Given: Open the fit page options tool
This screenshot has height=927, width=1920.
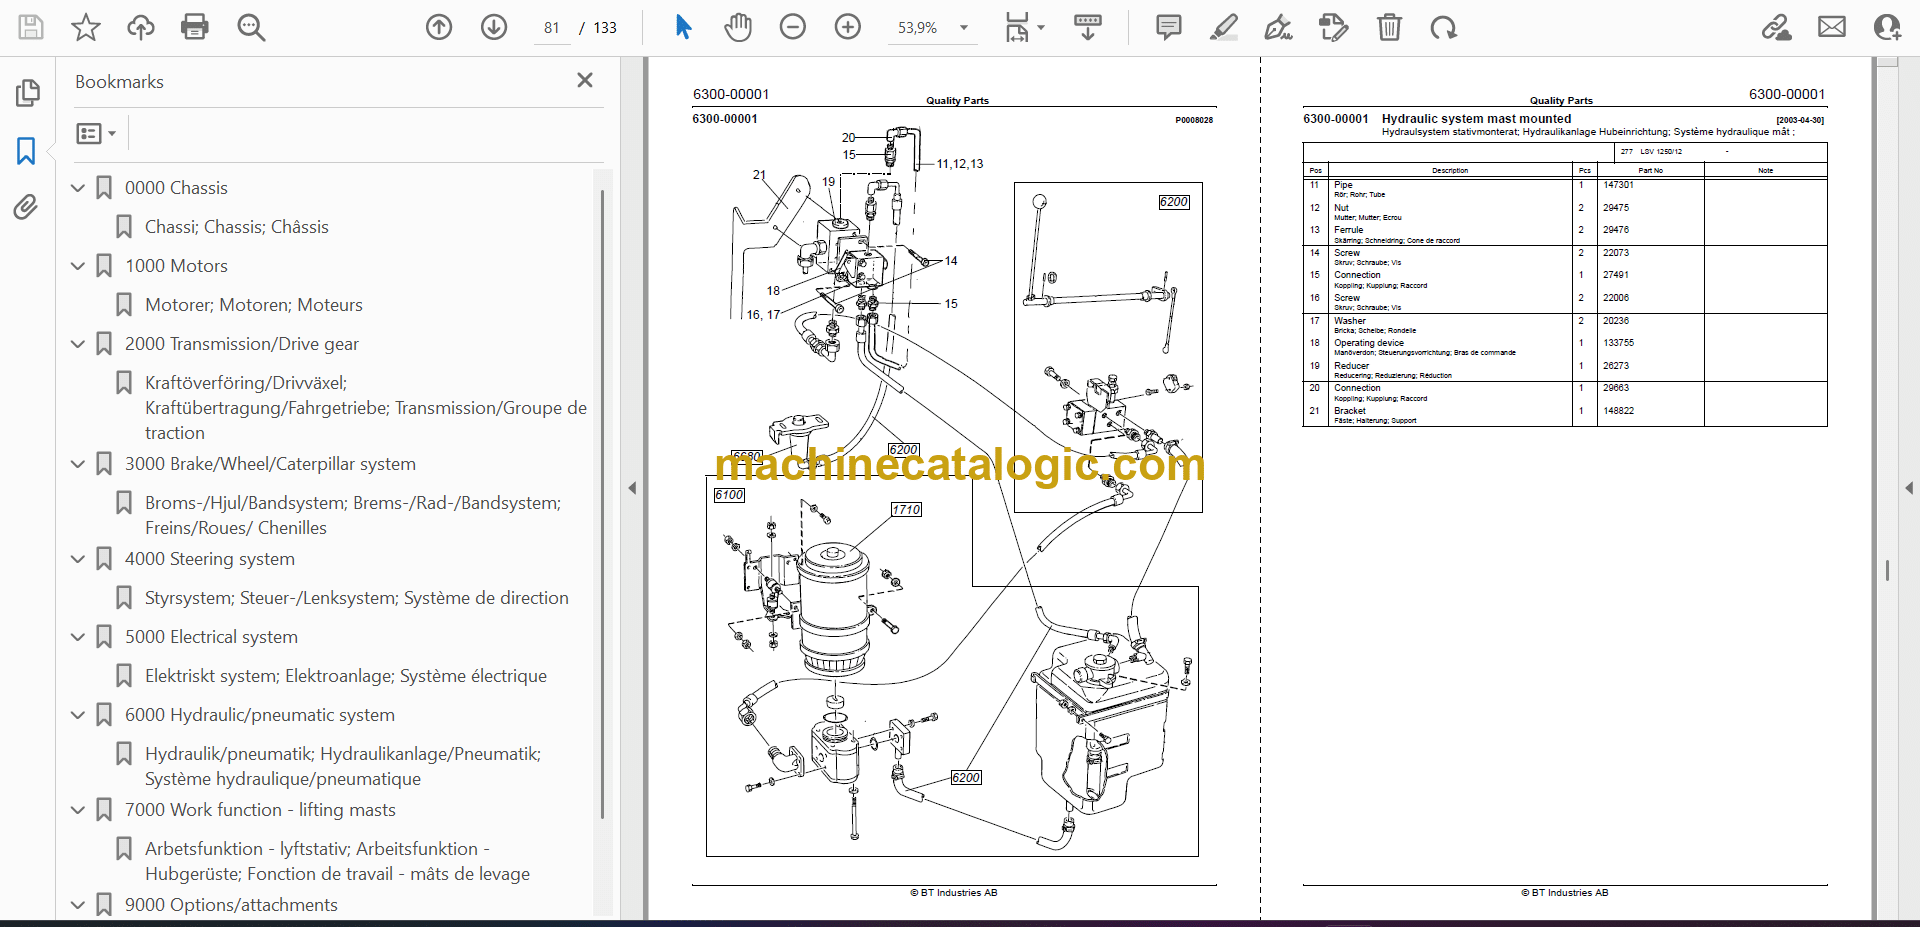Looking at the screenshot, I should tap(1024, 27).
